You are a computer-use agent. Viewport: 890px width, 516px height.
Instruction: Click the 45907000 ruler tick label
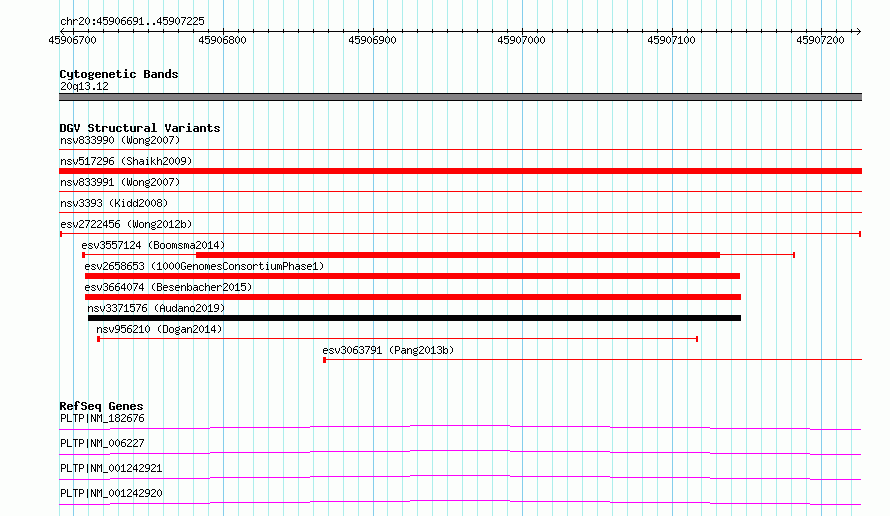(521, 40)
